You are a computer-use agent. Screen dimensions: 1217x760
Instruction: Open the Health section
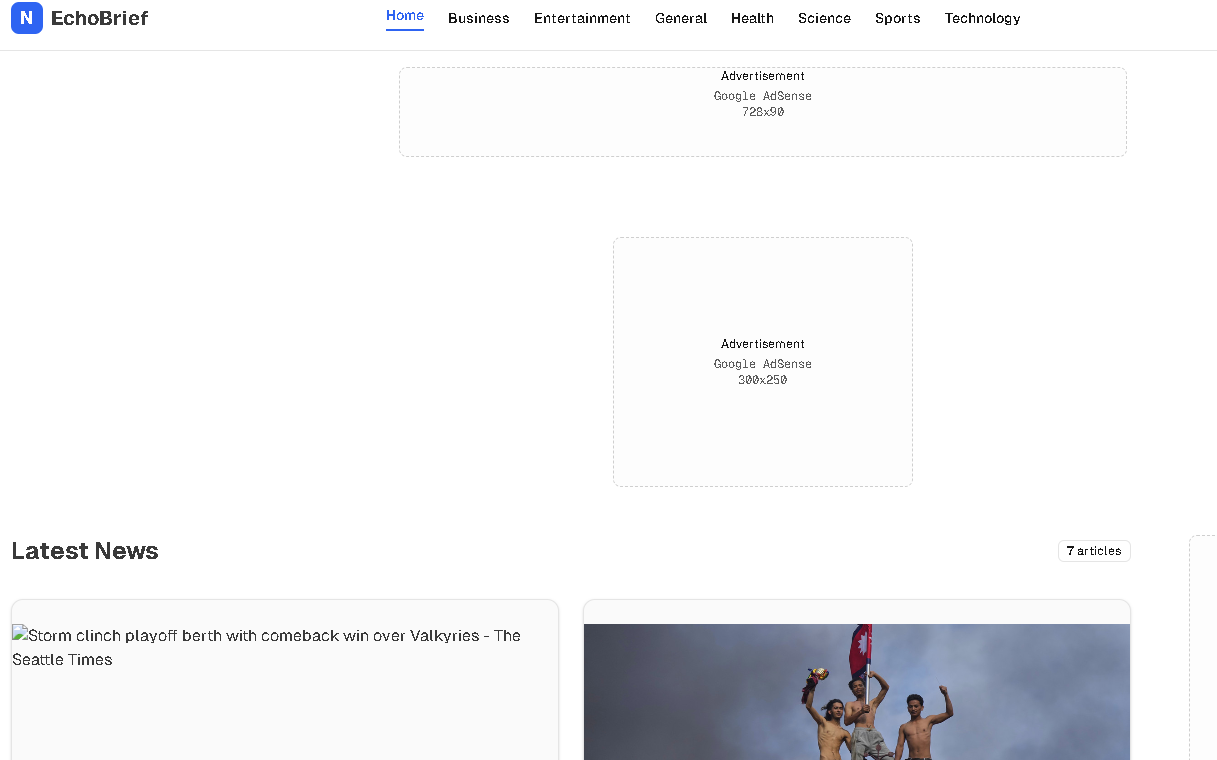coord(752,18)
